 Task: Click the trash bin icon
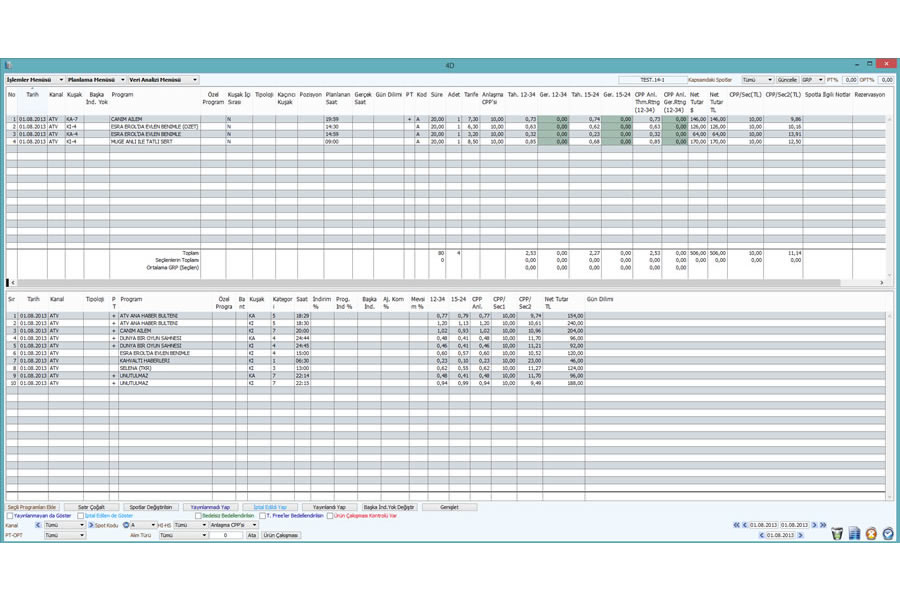837,534
